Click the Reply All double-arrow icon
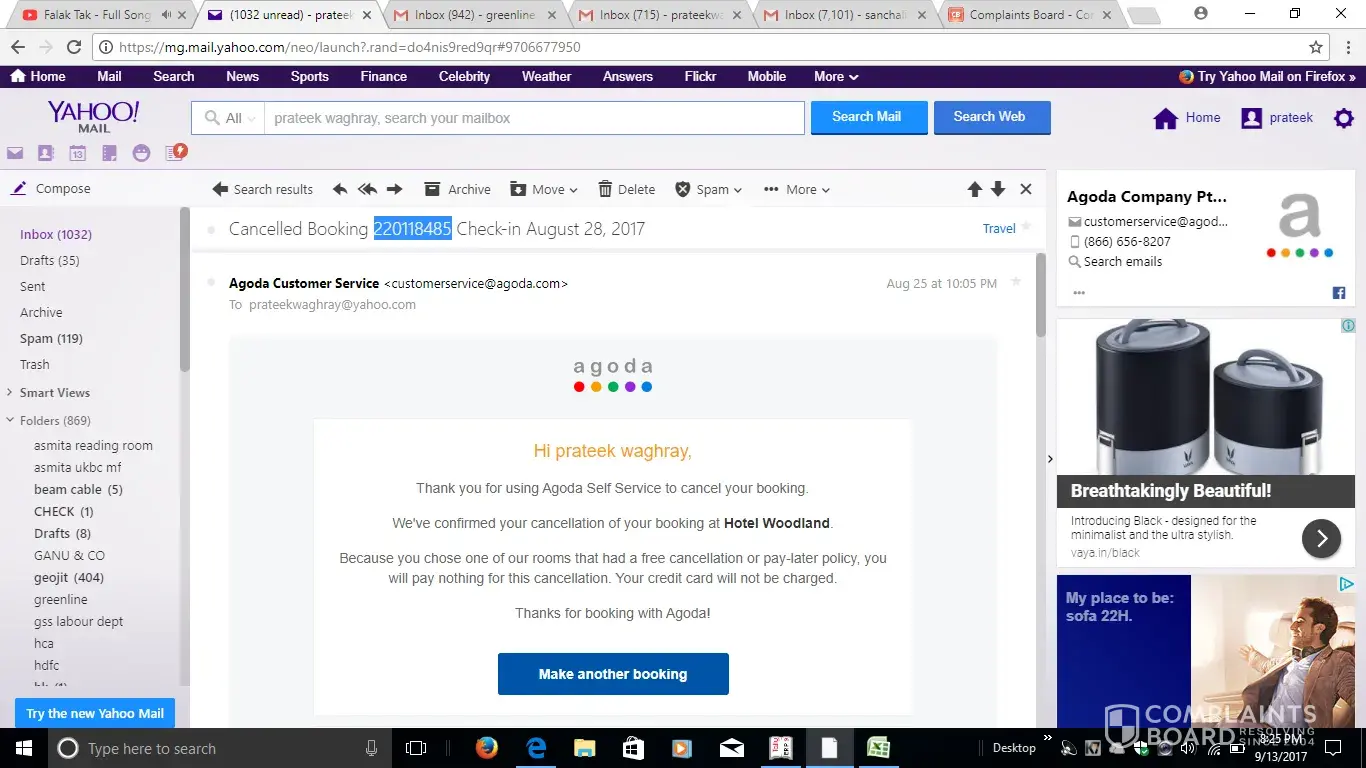Viewport: 1366px width, 768px height. 367,189
